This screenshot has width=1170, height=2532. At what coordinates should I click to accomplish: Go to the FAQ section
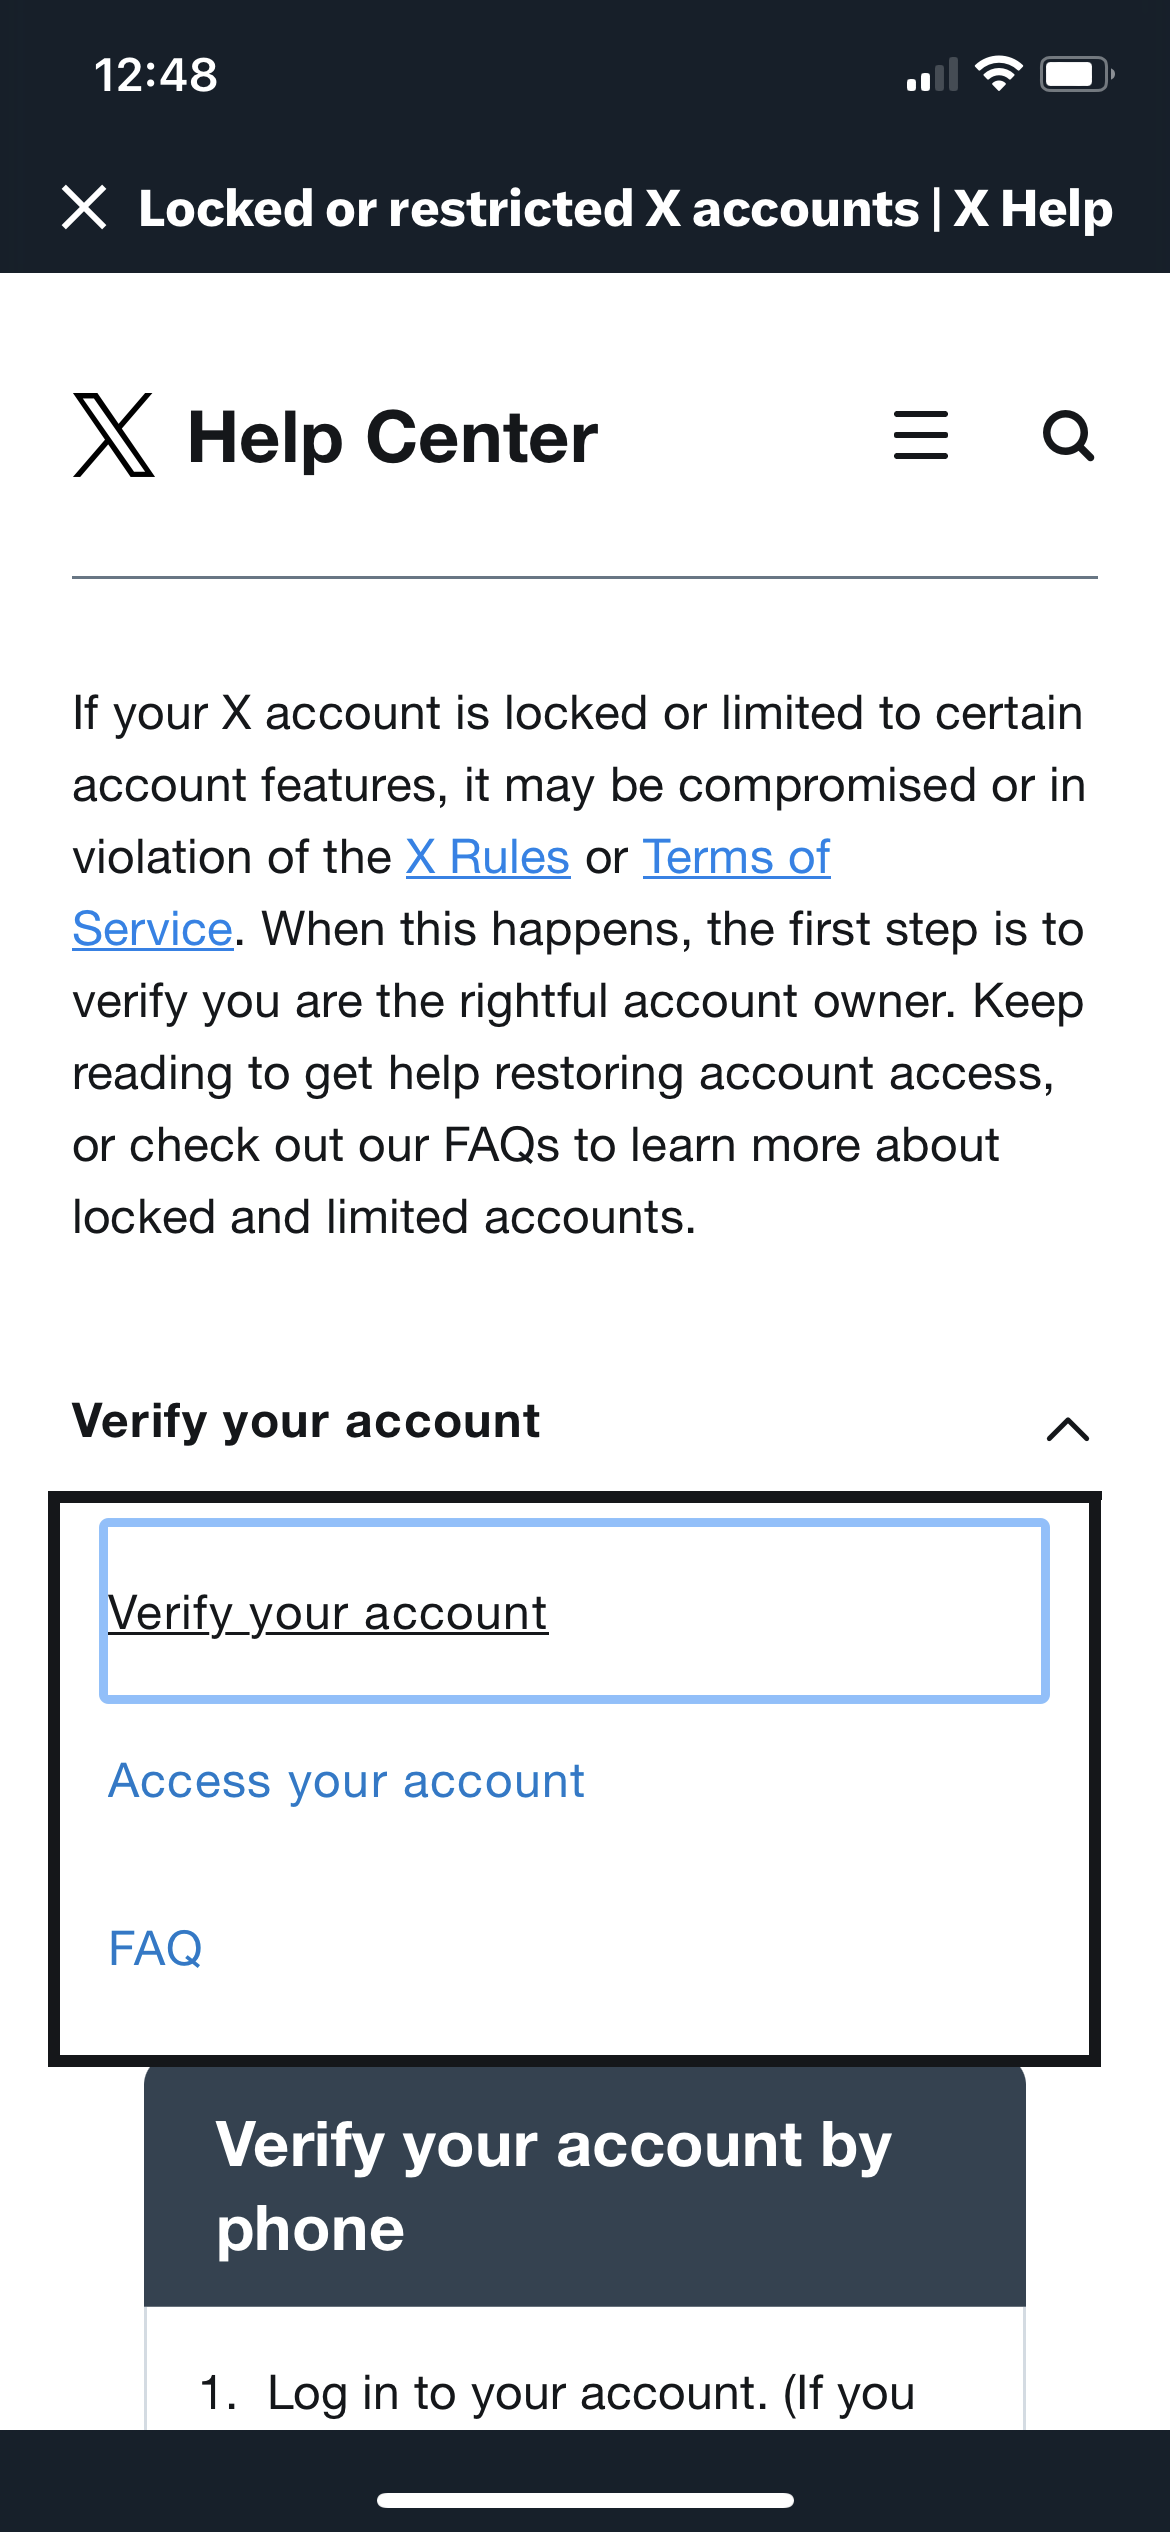point(156,1948)
